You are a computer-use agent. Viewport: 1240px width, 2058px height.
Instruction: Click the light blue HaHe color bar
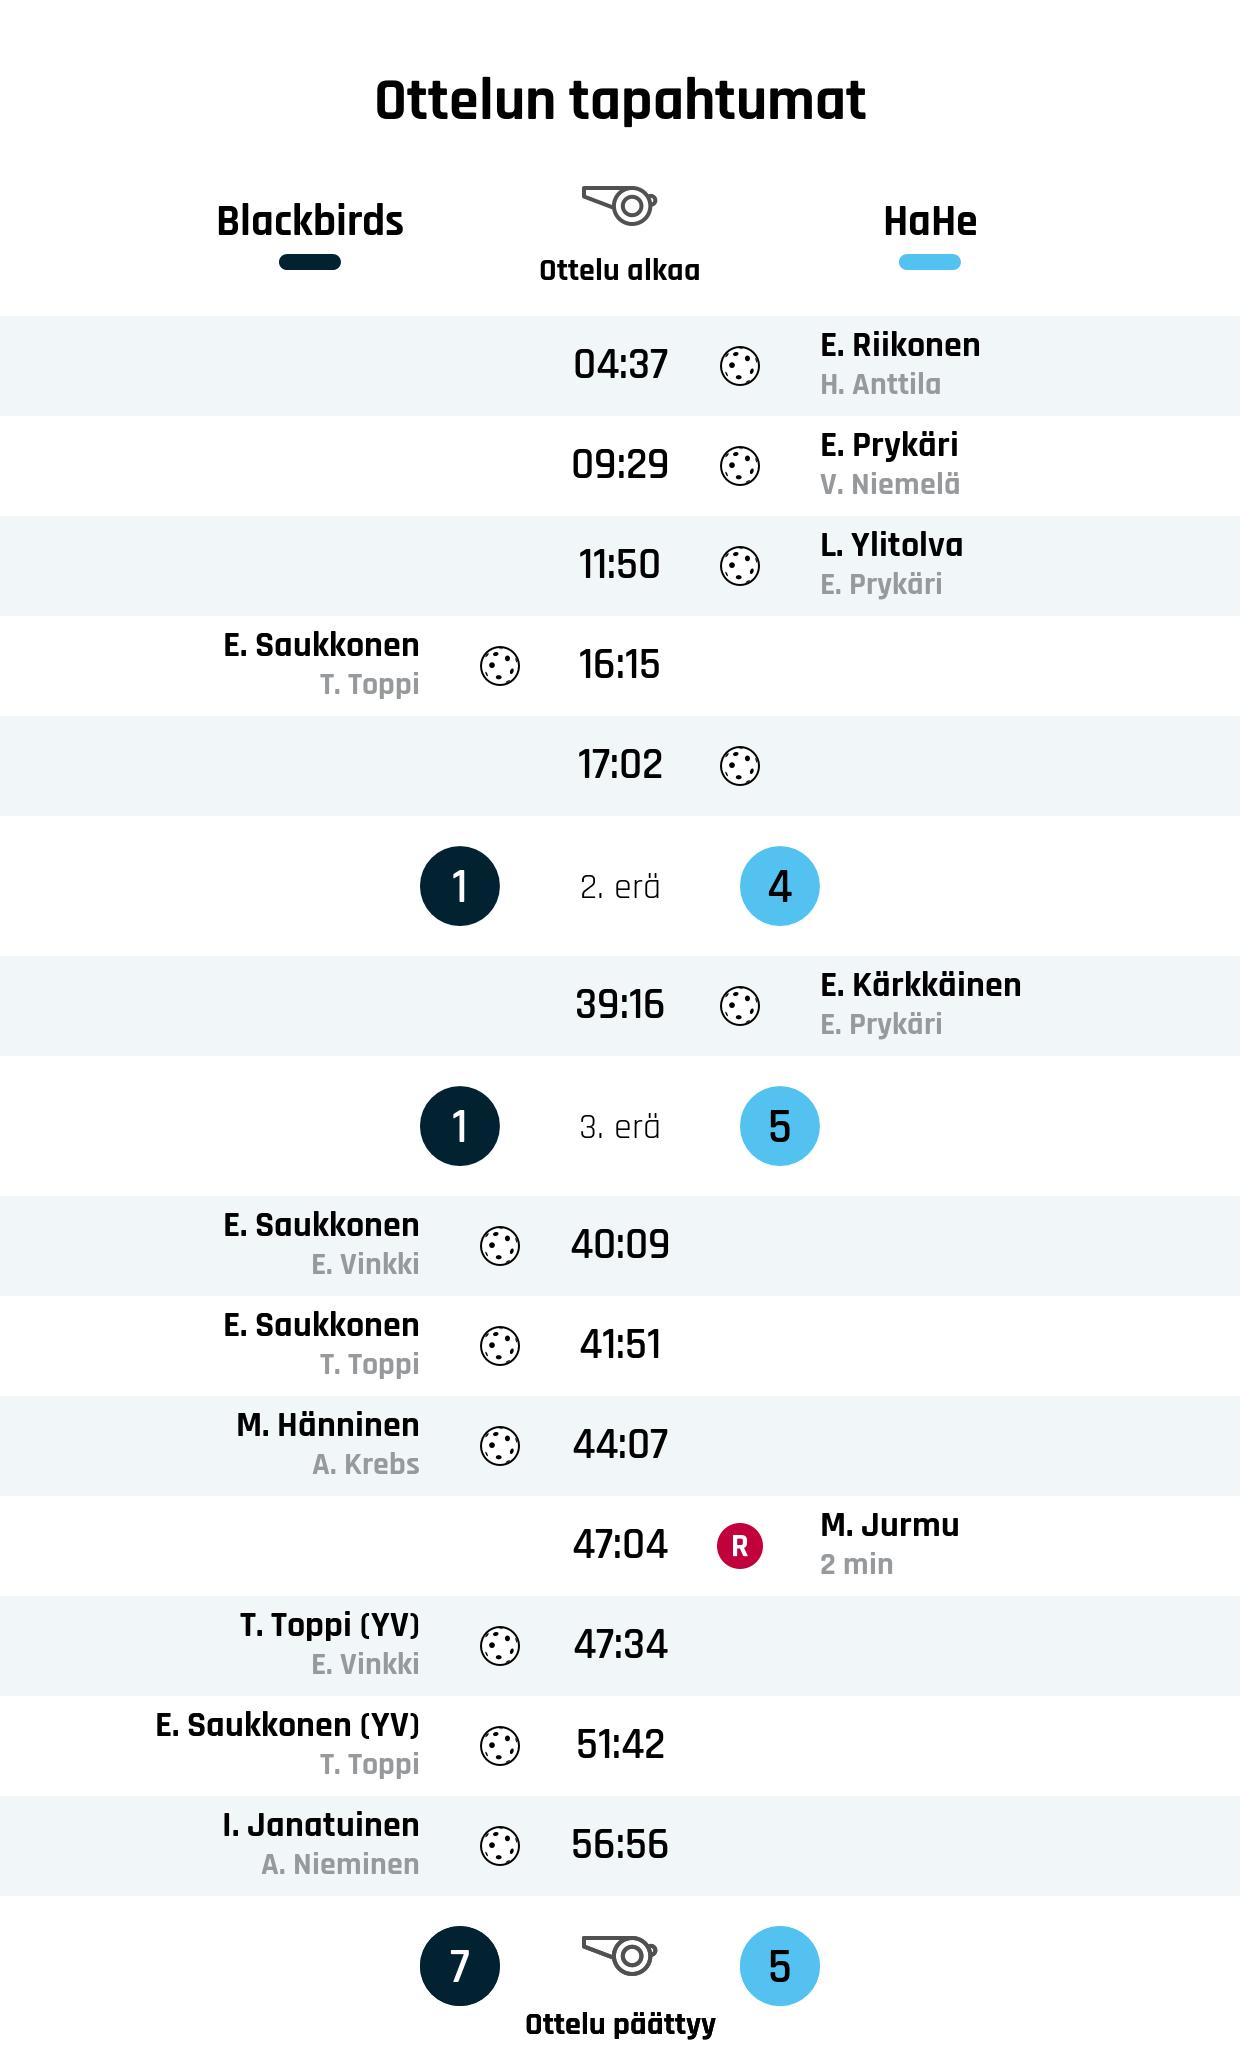pos(930,262)
